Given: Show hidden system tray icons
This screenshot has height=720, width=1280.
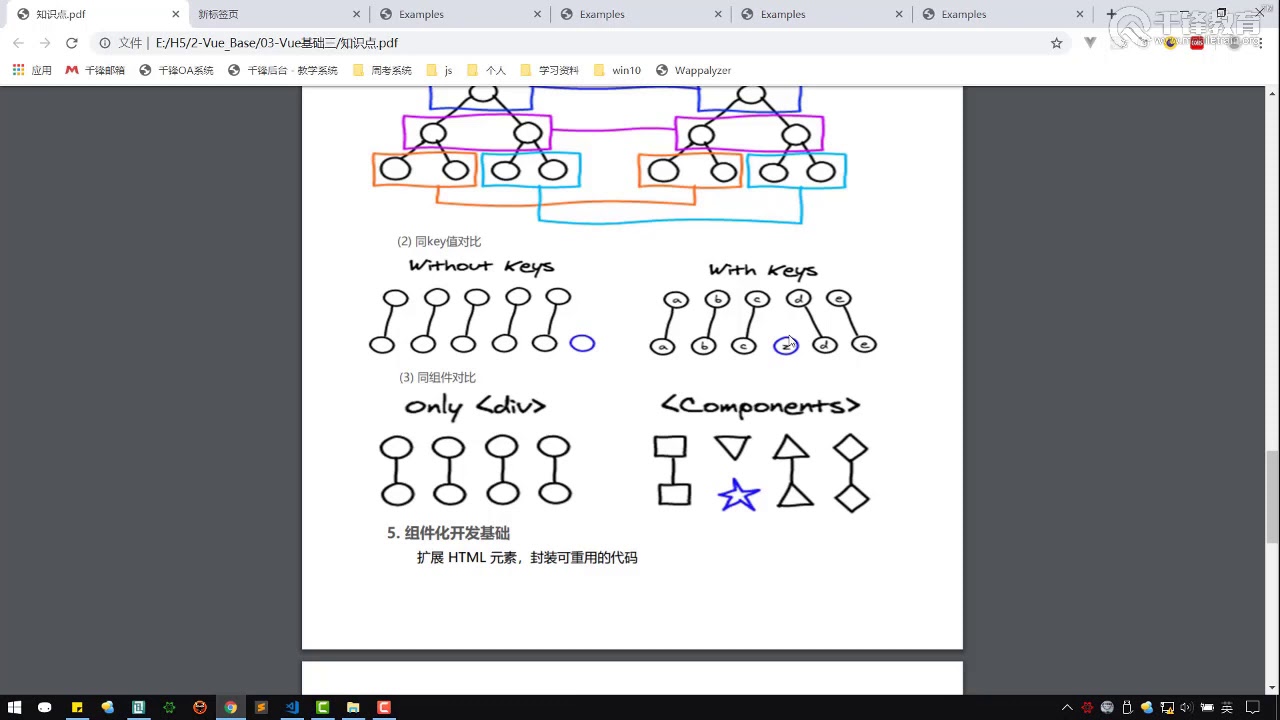Looking at the screenshot, I should point(1067,707).
